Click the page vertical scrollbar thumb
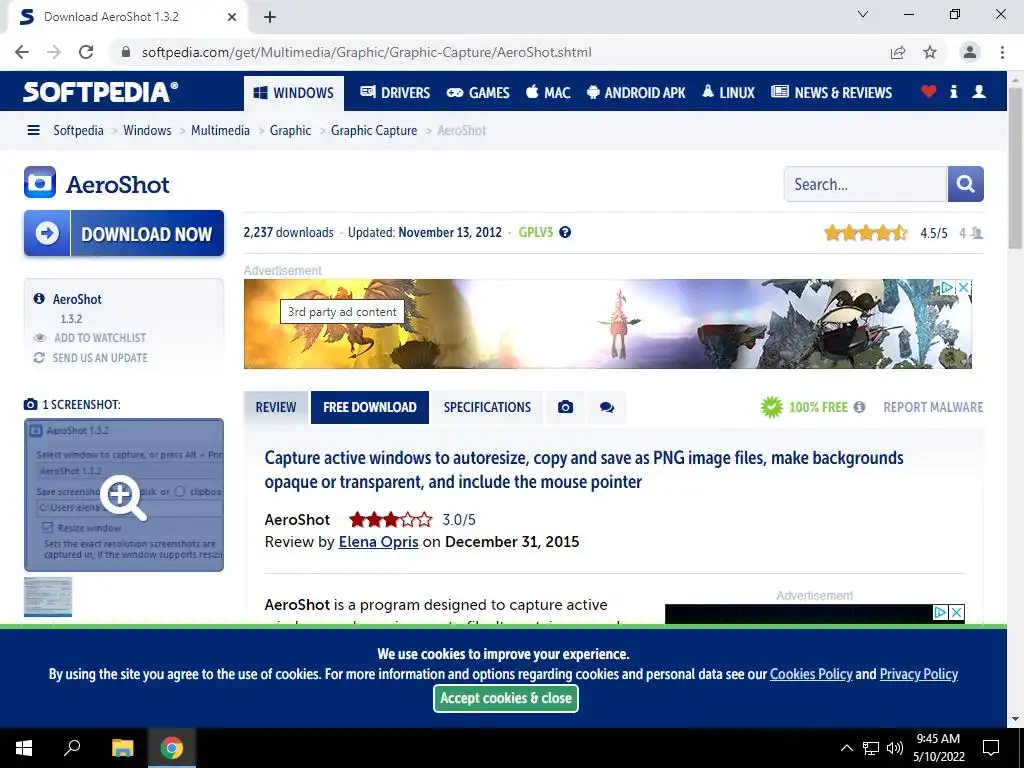Viewport: 1024px width, 768px height. click(x=1015, y=167)
